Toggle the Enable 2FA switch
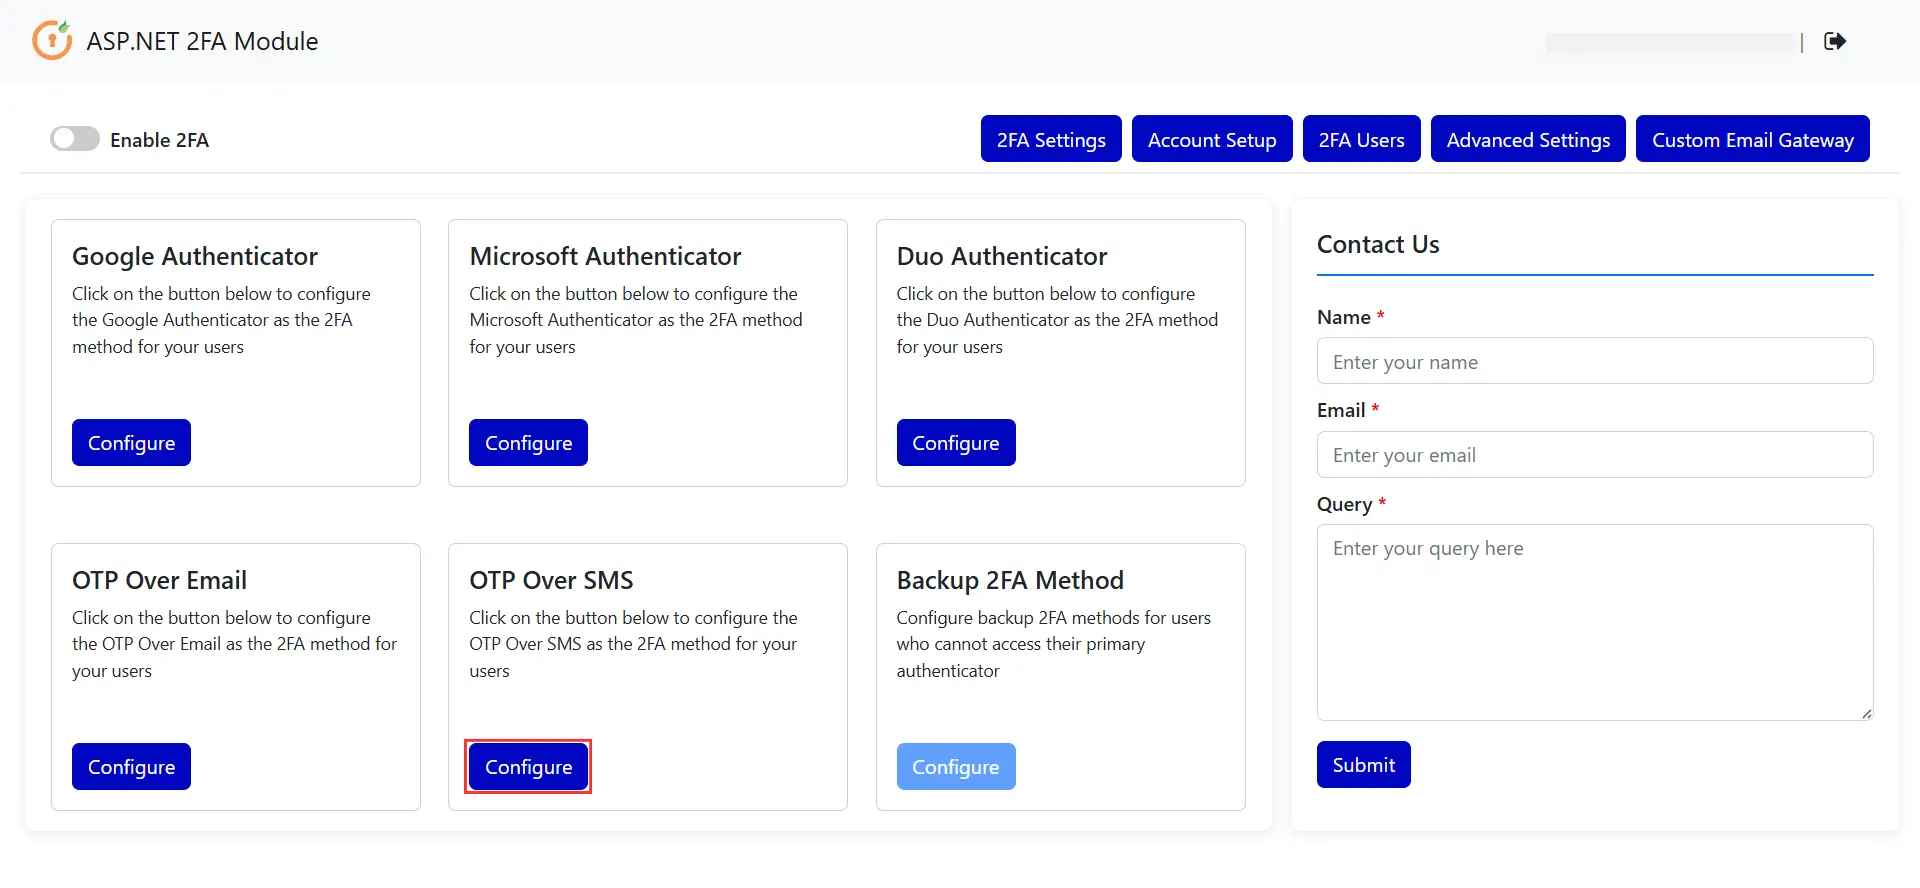This screenshot has height=888, width=1920. 75,139
